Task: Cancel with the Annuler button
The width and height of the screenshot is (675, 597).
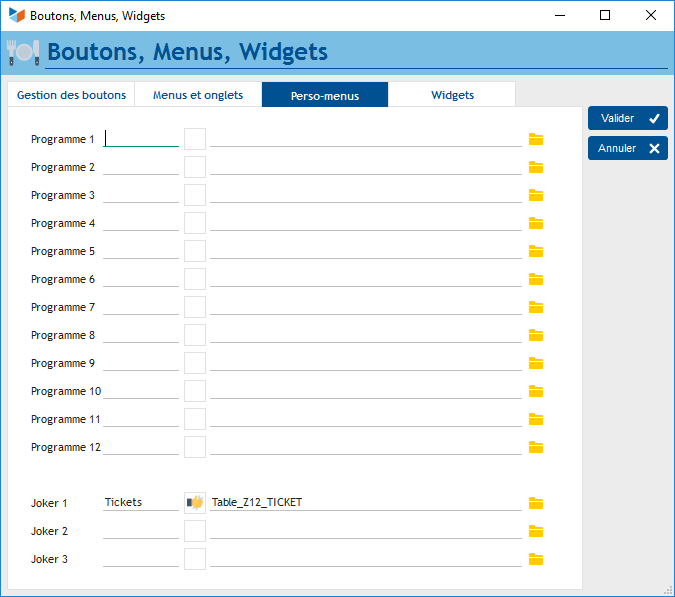Action: click(627, 148)
